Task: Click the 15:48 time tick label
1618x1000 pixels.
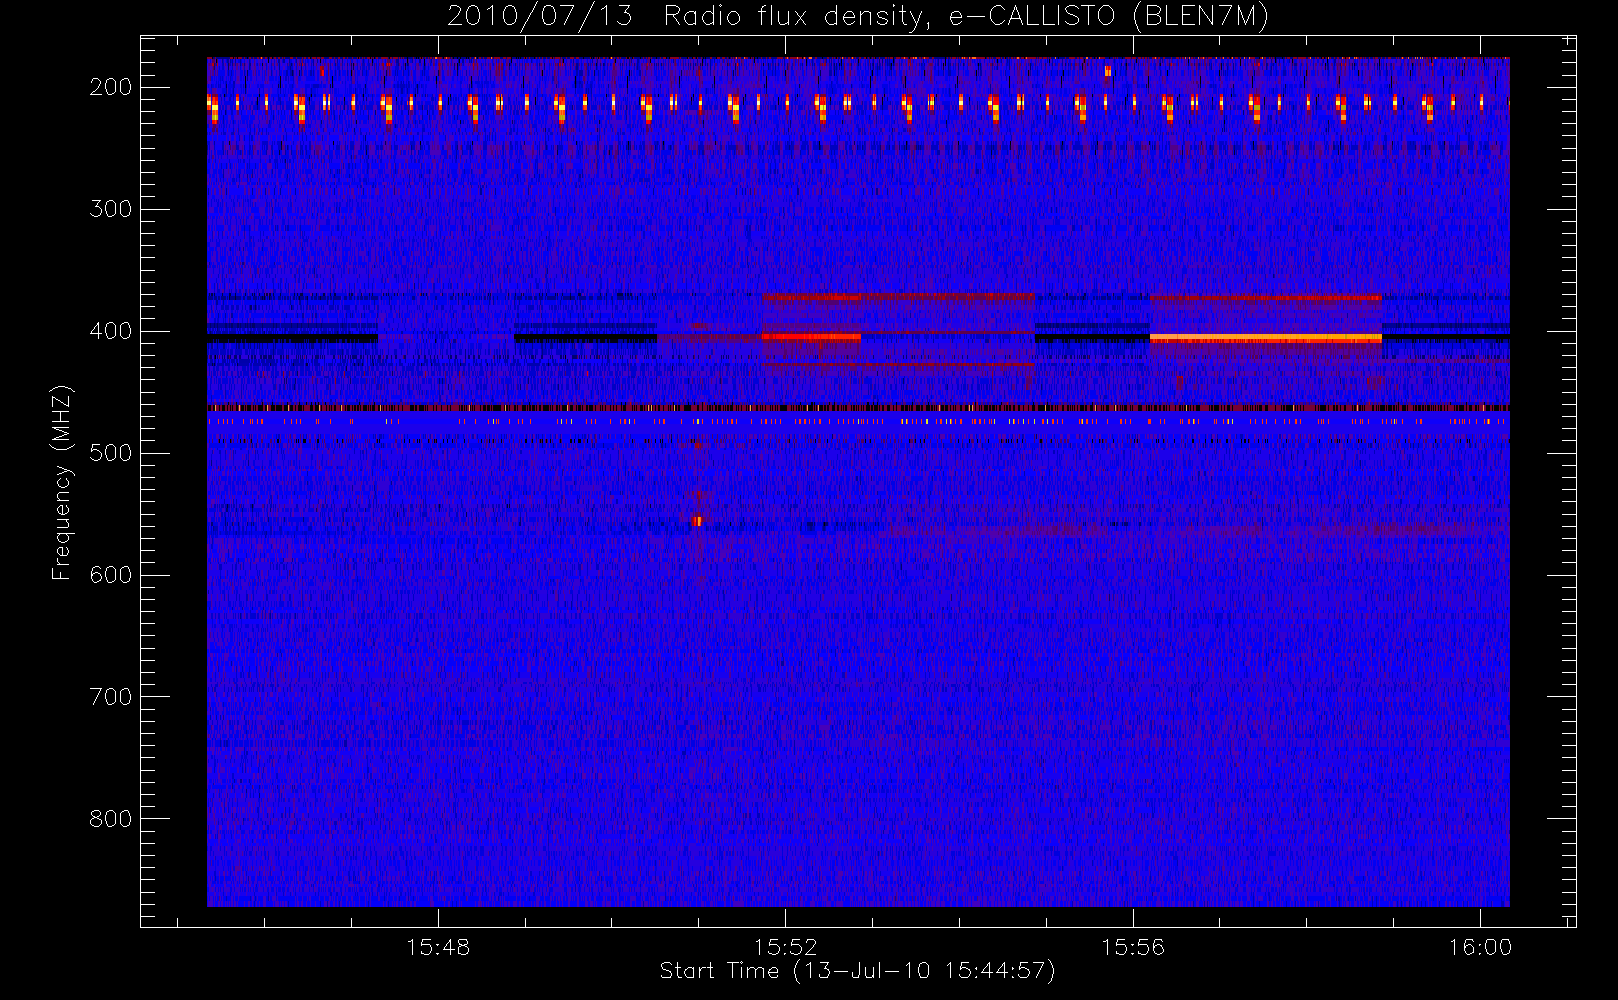Action: [438, 947]
